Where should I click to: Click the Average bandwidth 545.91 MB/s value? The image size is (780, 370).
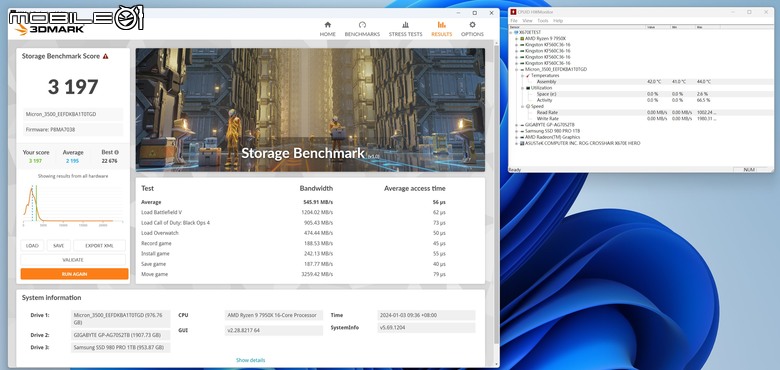point(318,202)
